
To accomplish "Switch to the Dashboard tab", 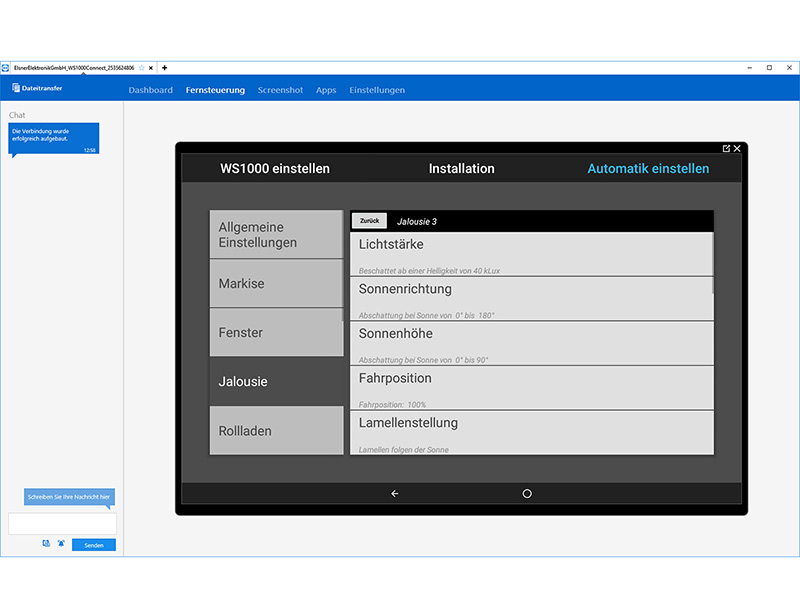I will 150,90.
